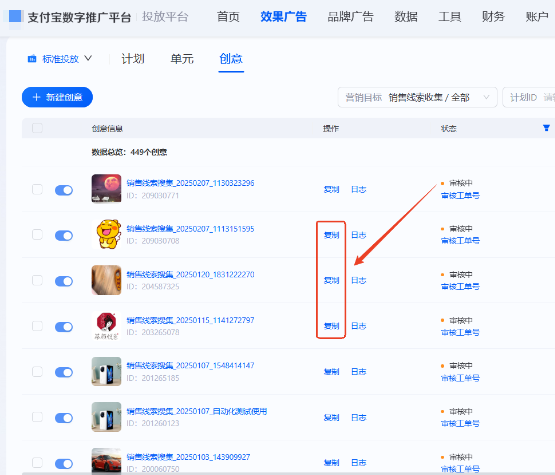
Task: Open 日志 for creative ID 204587325
Action: [x=359, y=280]
